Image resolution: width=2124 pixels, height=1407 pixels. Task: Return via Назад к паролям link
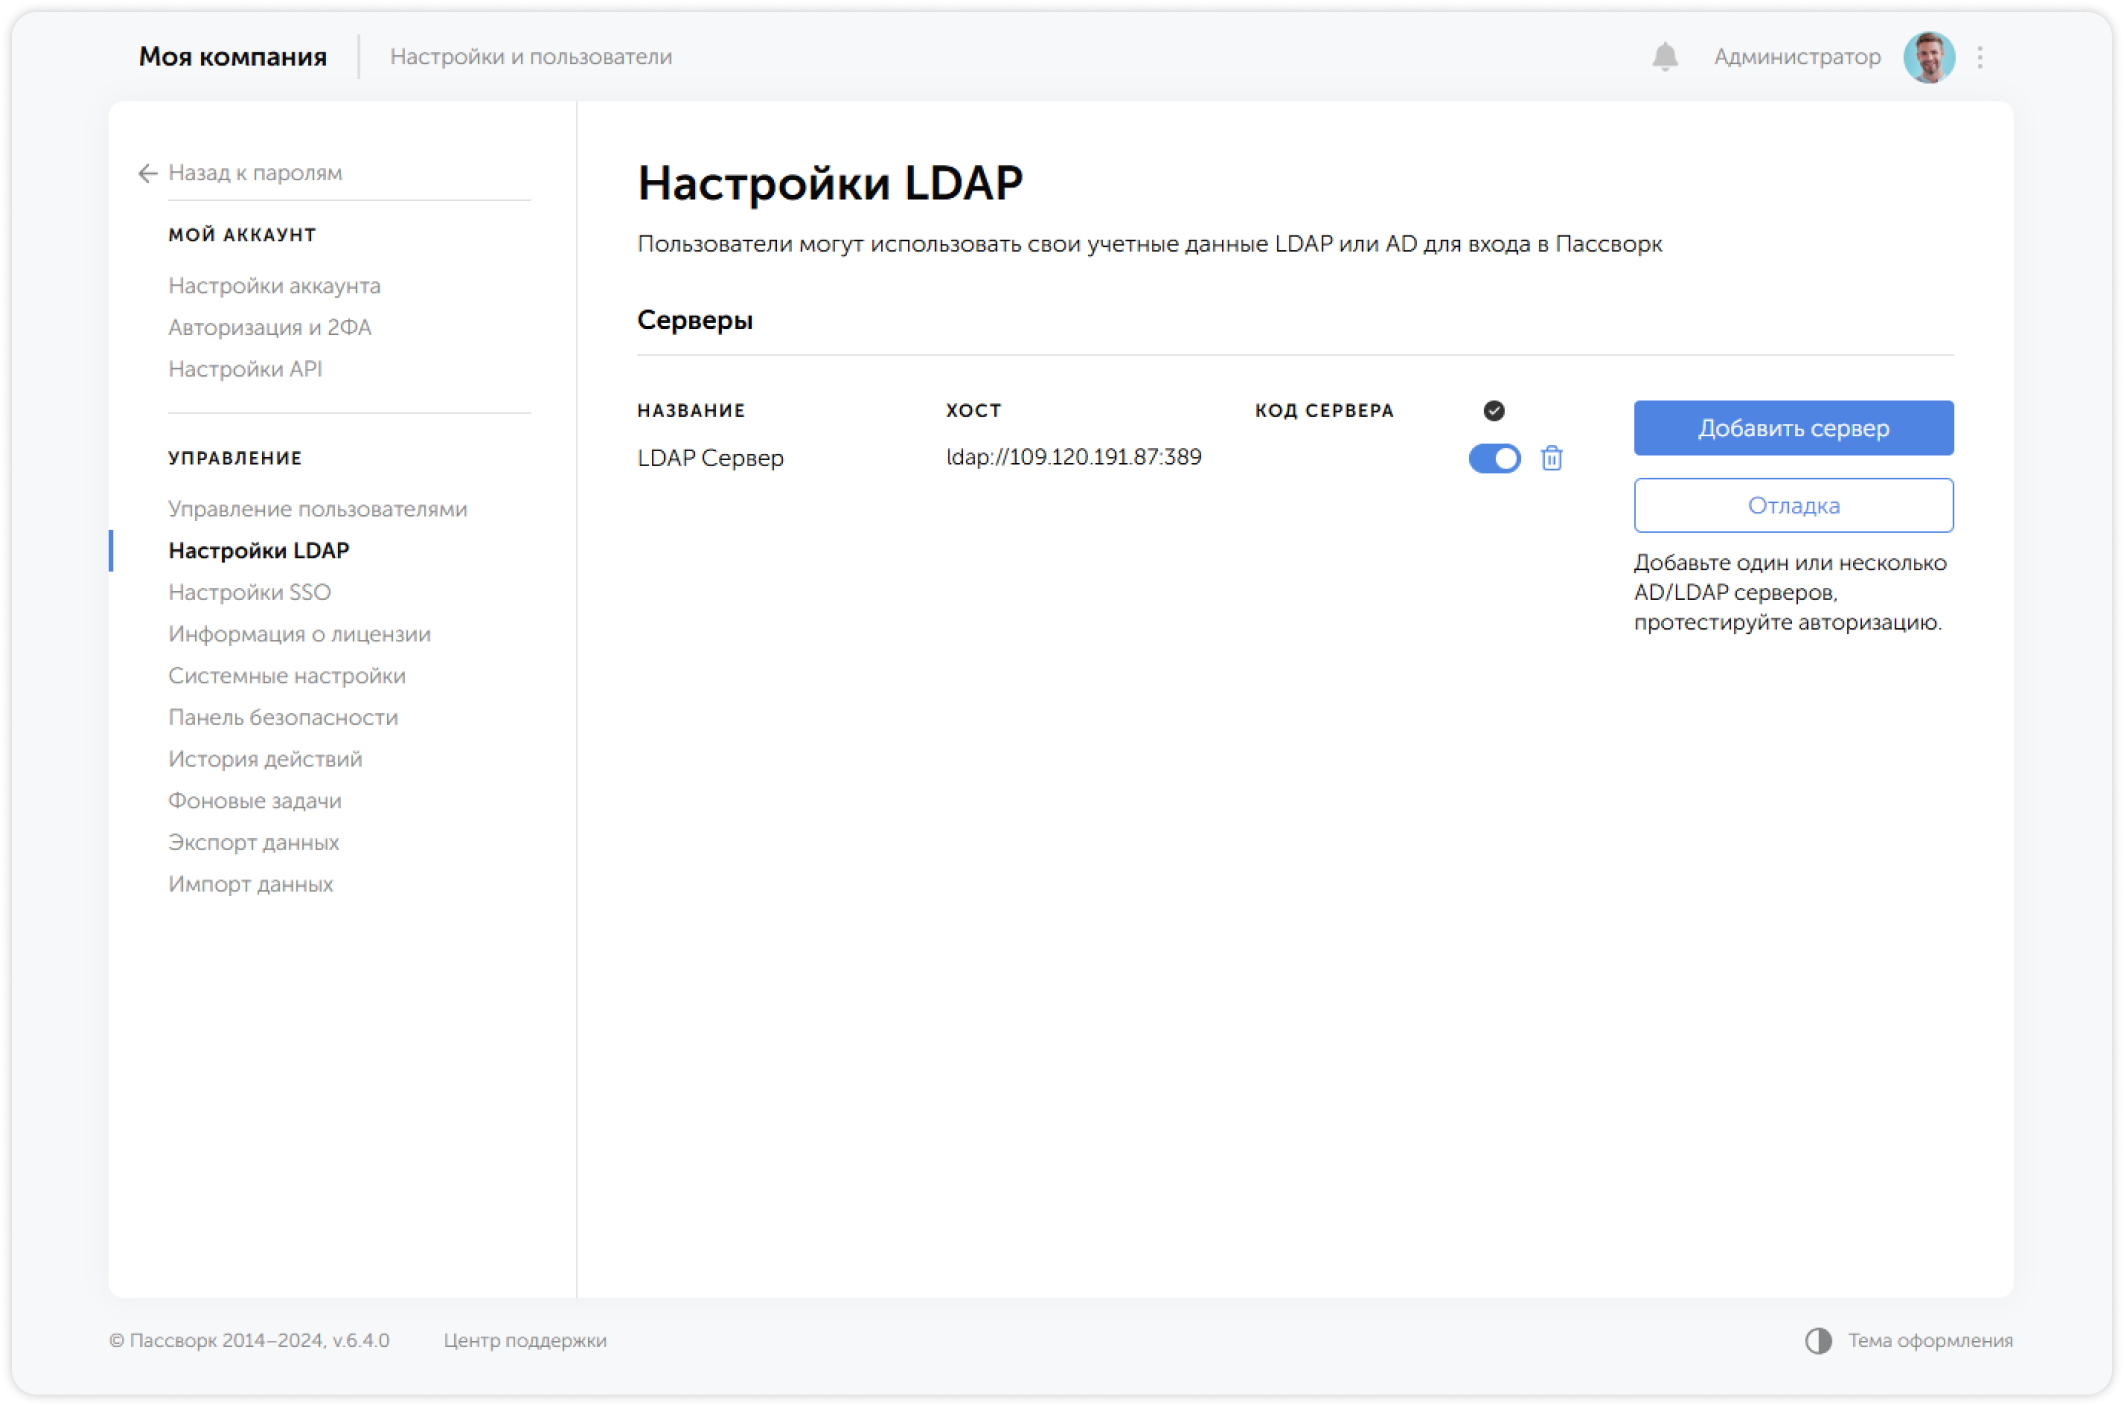(x=255, y=173)
